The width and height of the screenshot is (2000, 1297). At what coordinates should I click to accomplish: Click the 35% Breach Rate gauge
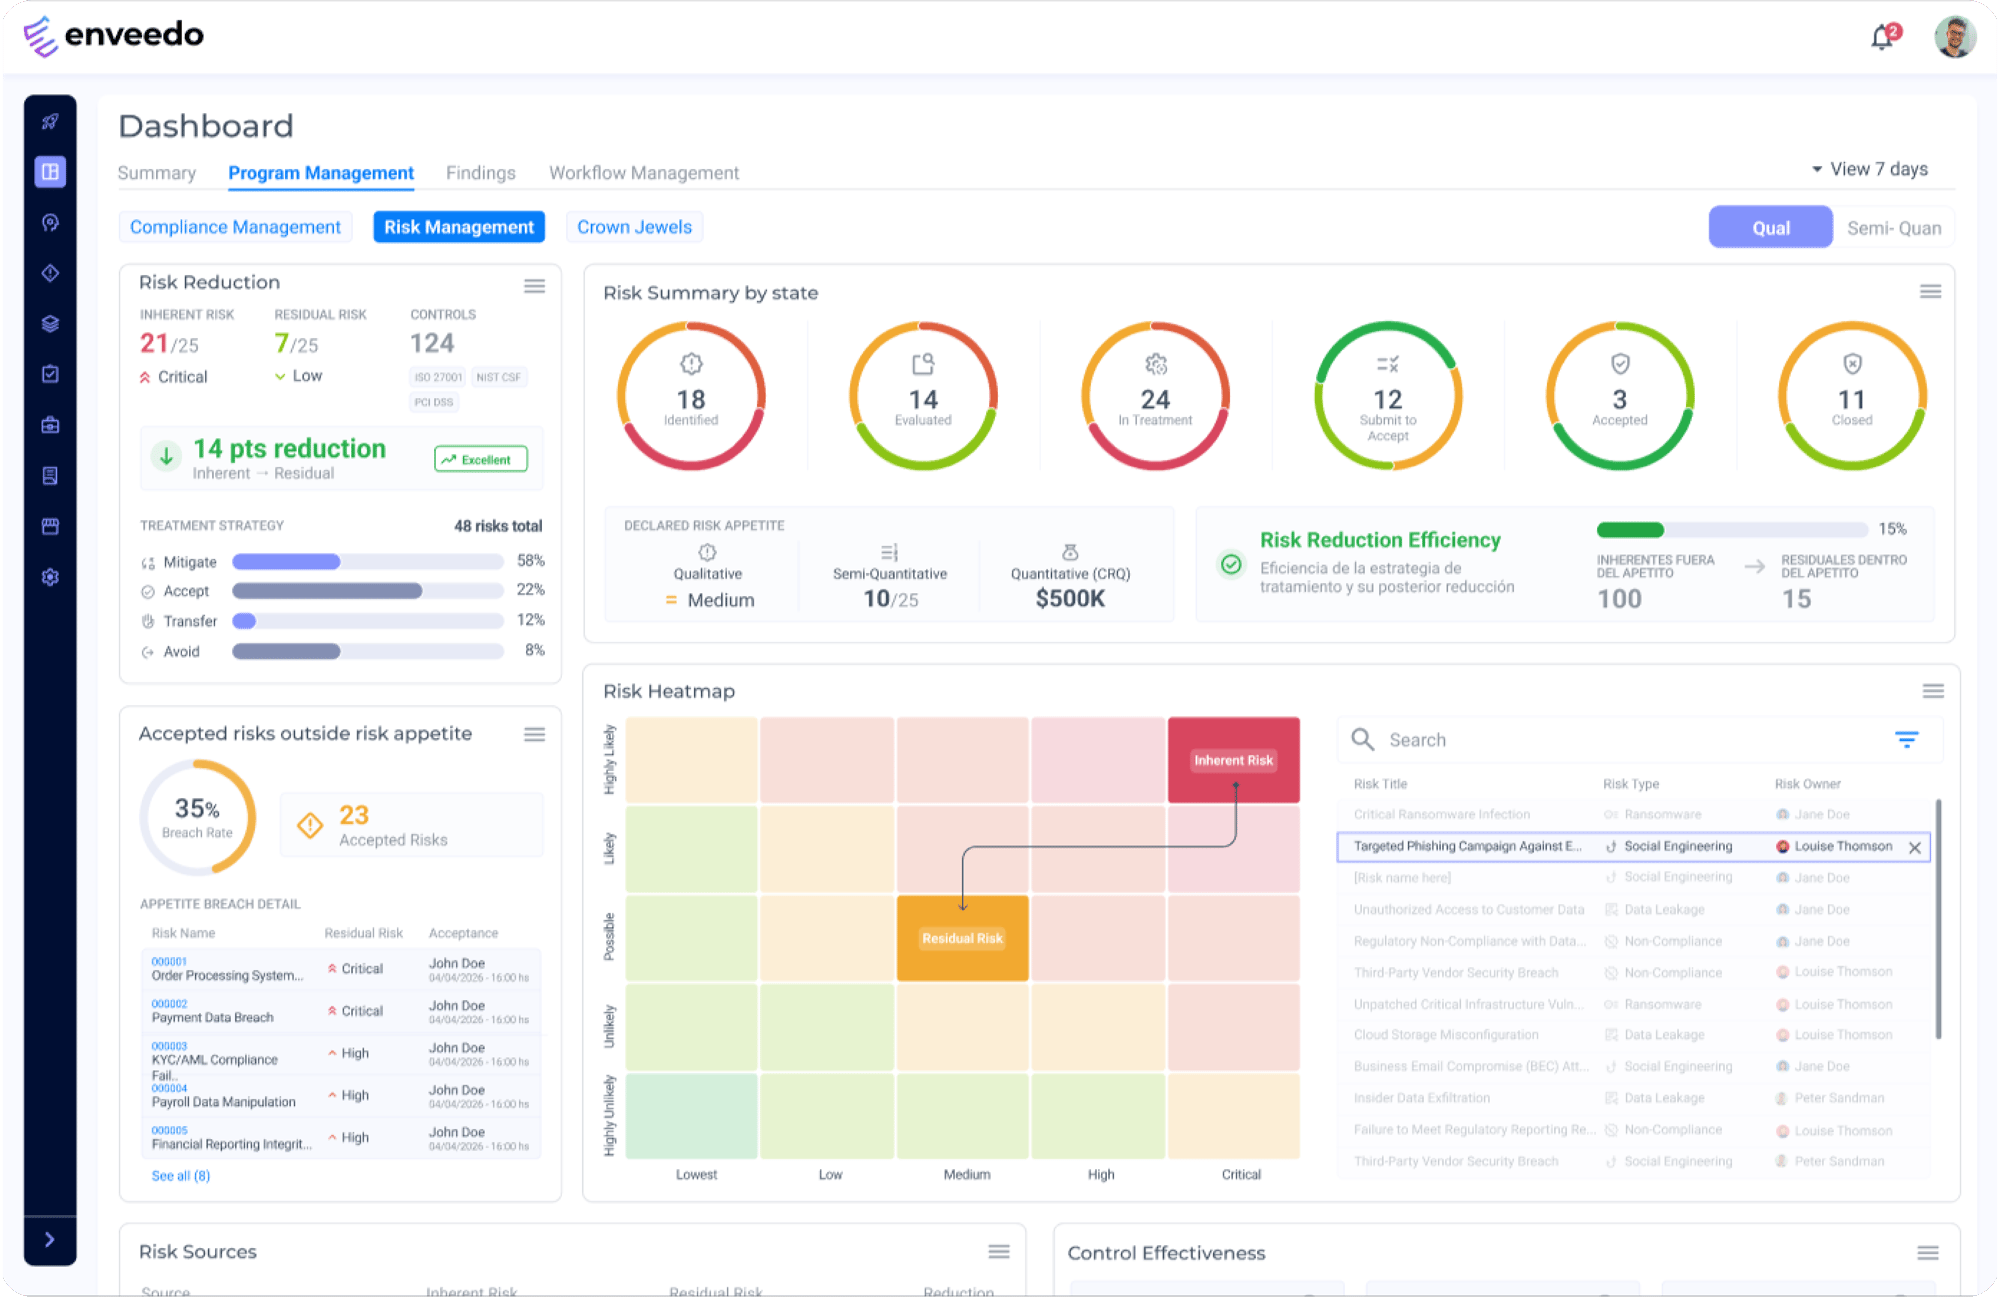click(197, 817)
